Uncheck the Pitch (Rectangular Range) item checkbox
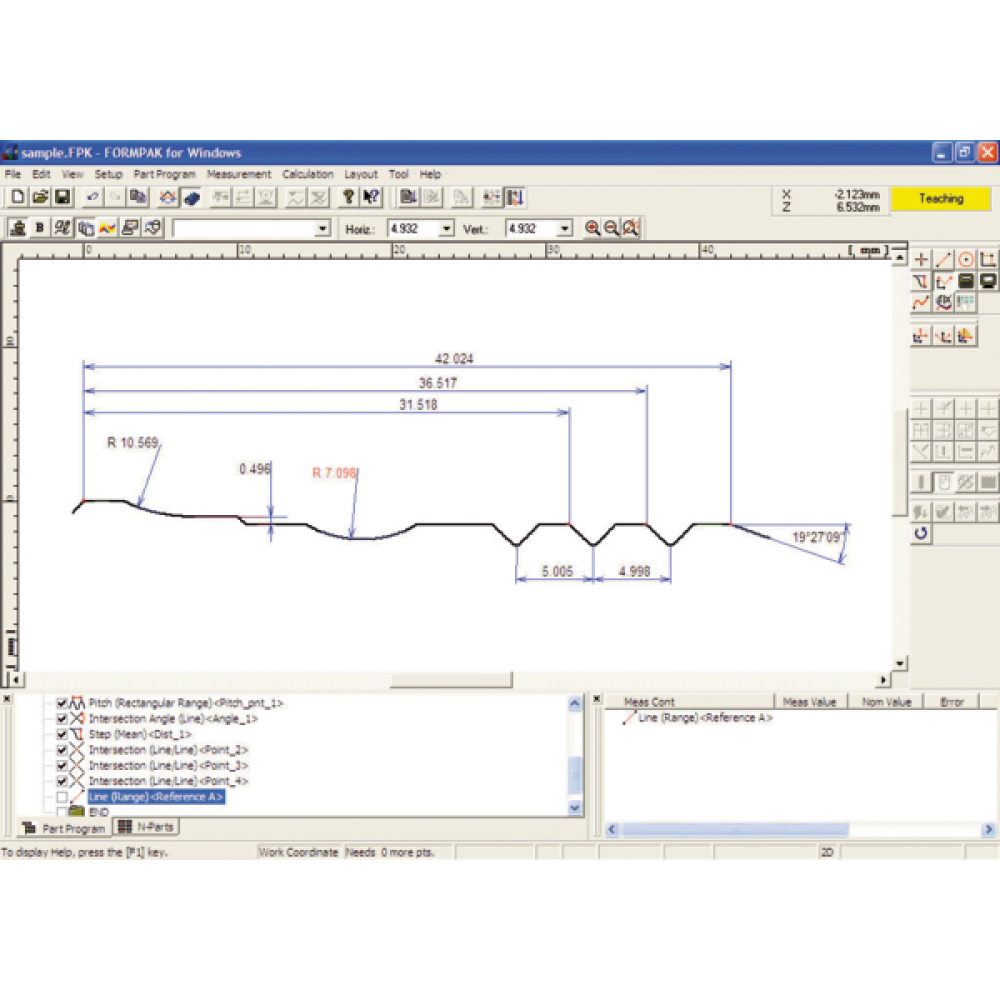 pos(63,703)
